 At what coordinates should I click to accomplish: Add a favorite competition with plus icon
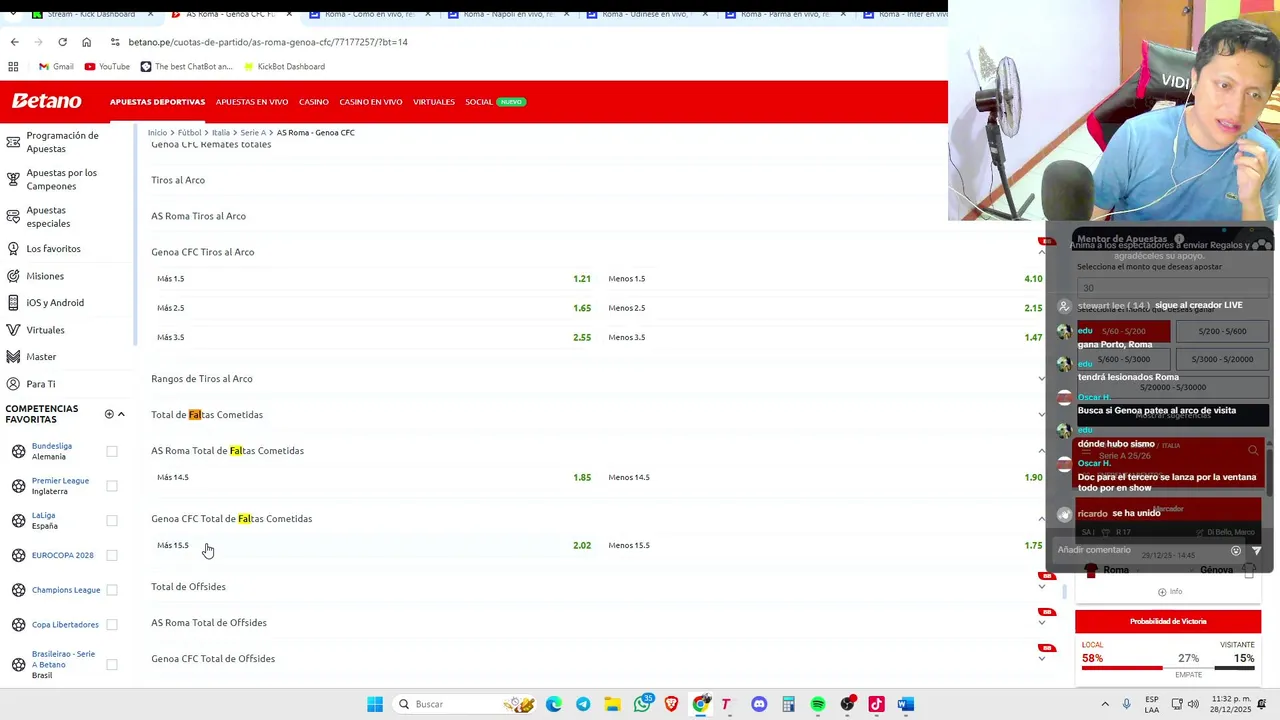(x=109, y=414)
